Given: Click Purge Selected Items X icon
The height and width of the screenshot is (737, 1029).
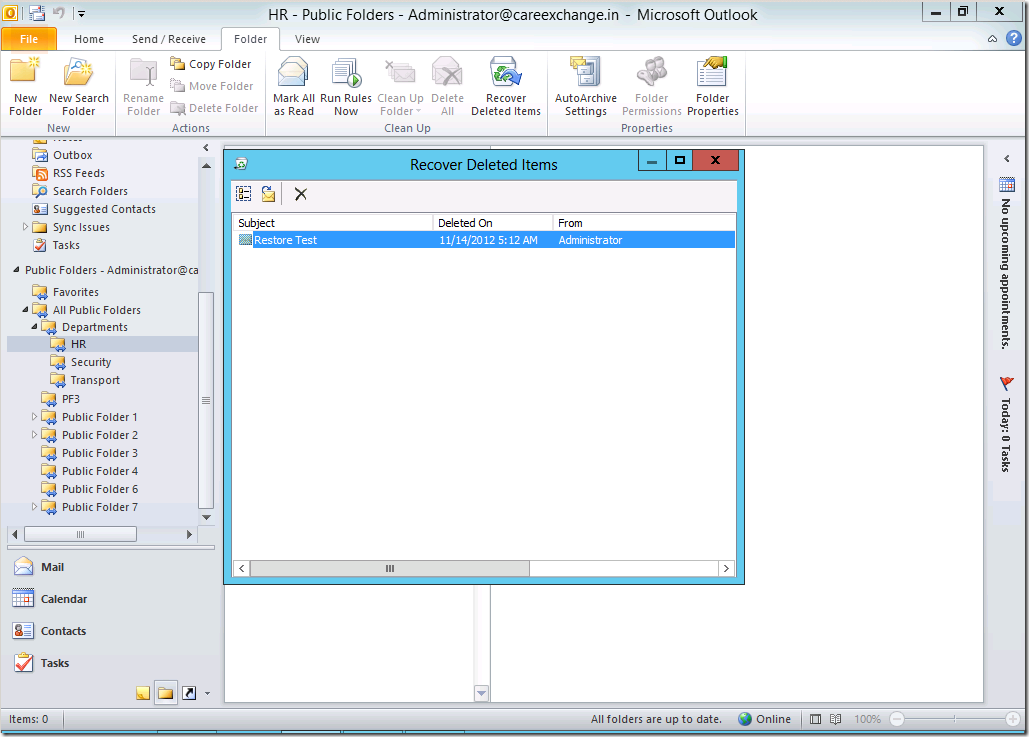Looking at the screenshot, I should (301, 194).
